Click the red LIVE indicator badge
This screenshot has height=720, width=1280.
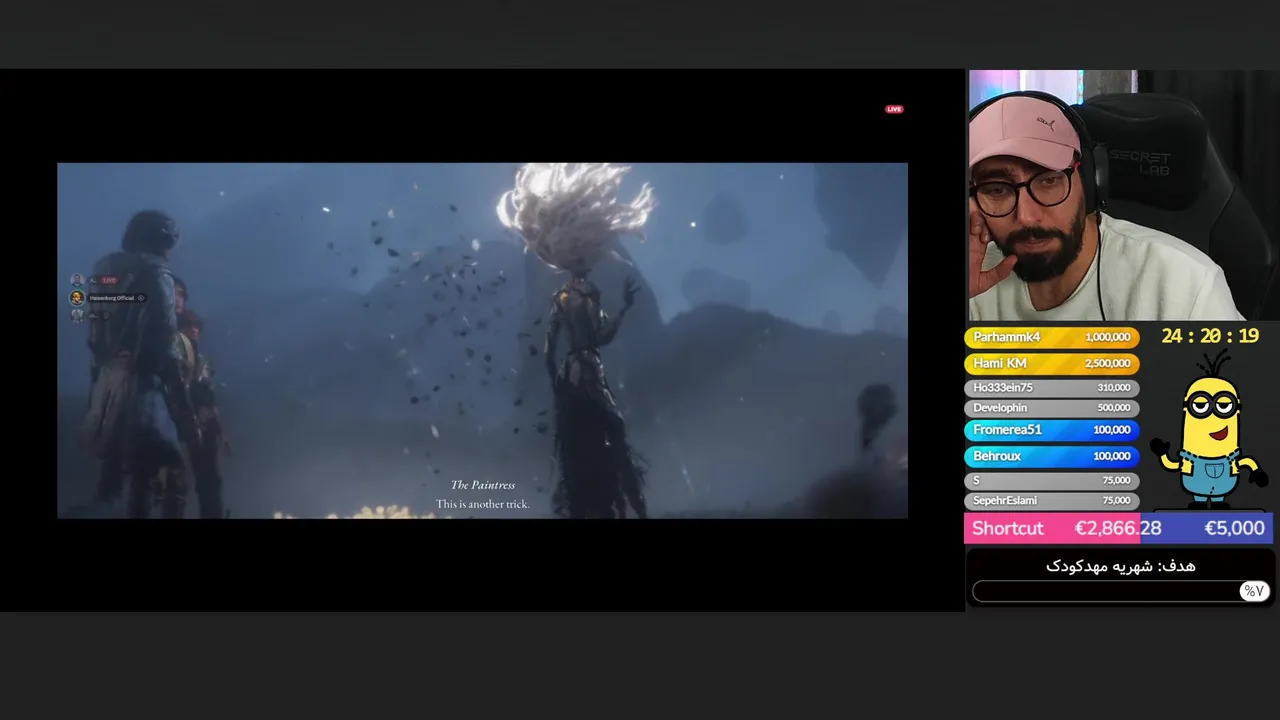click(894, 109)
